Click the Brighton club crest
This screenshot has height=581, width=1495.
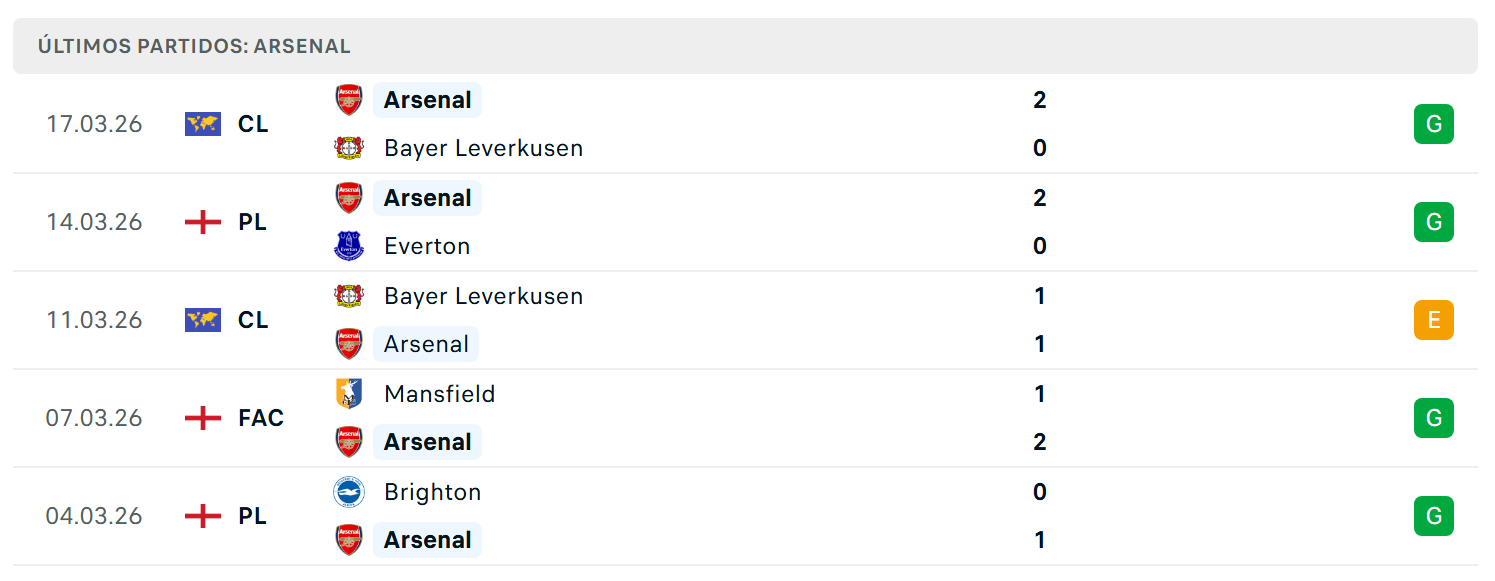click(349, 492)
